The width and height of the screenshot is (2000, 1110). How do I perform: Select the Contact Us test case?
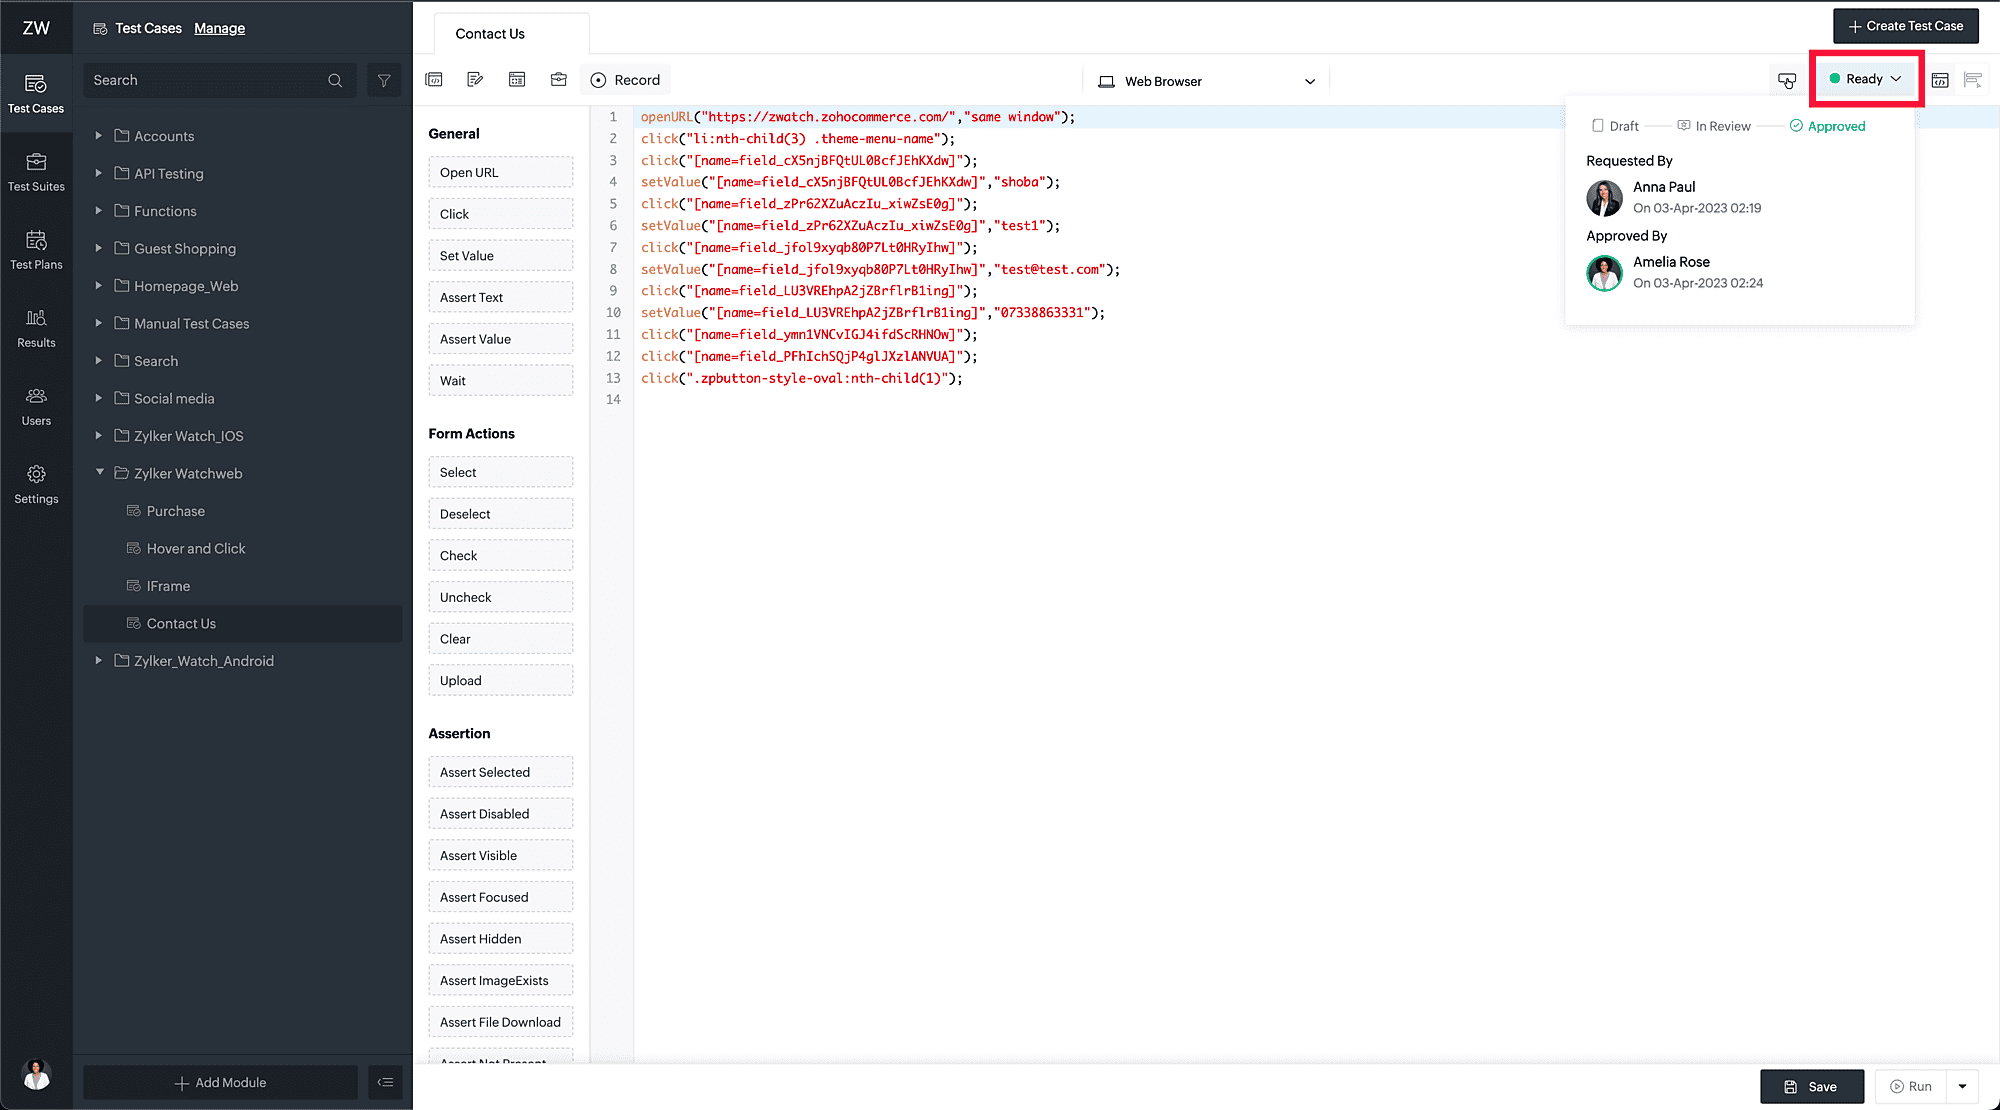[243, 623]
